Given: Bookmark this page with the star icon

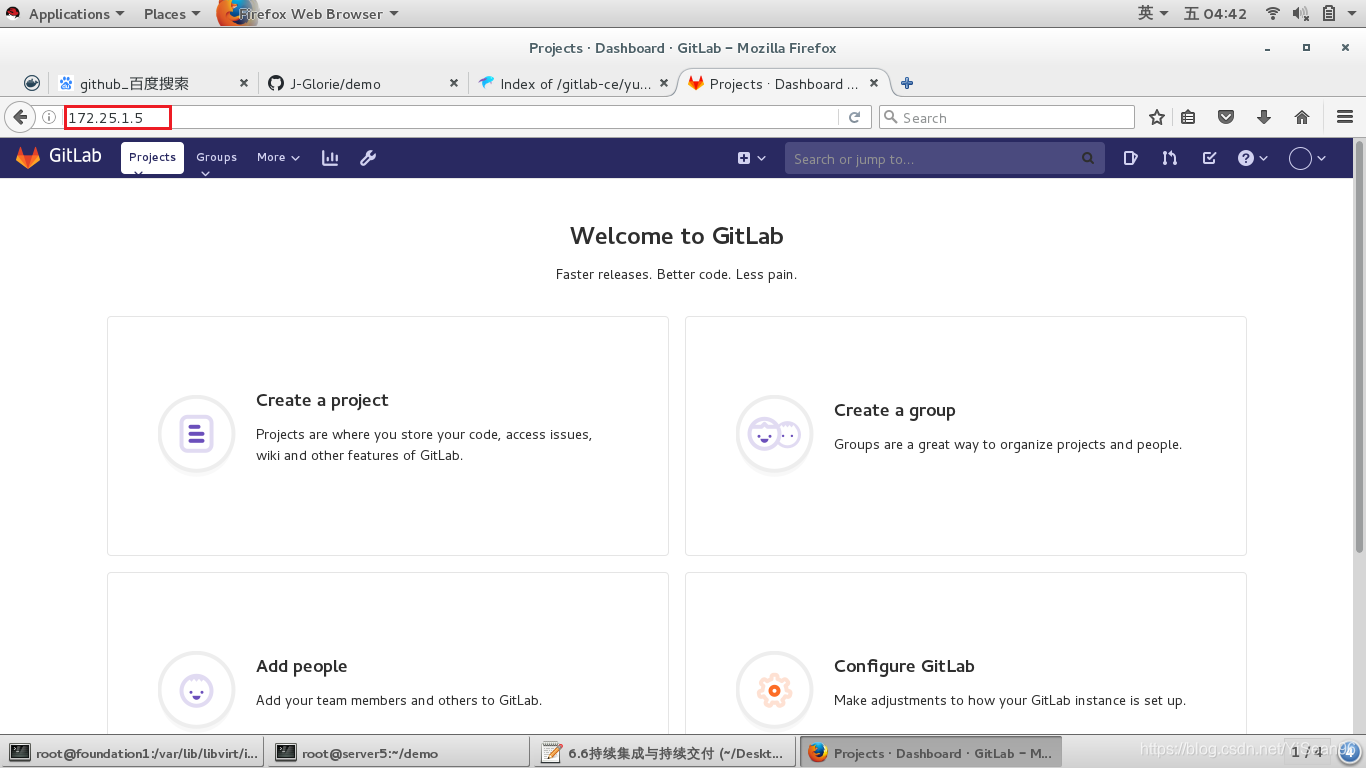Looking at the screenshot, I should pos(1157,118).
